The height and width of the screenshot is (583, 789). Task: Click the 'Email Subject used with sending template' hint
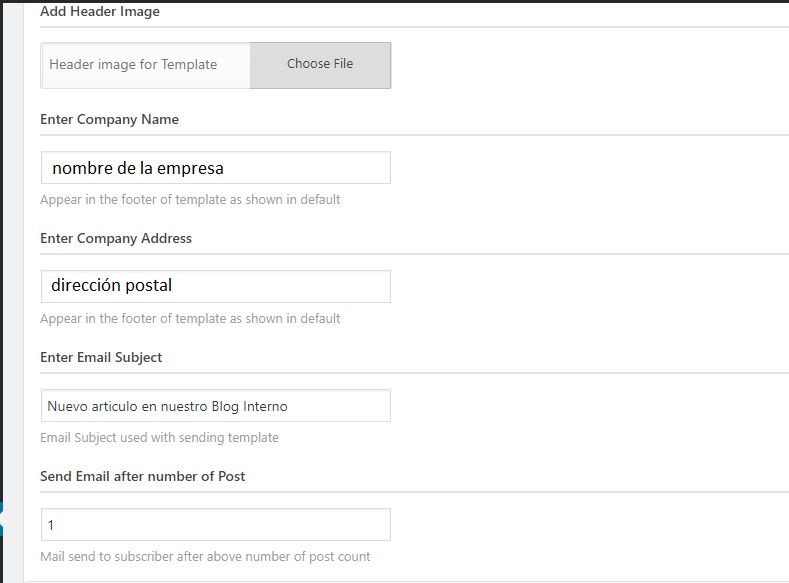point(159,438)
